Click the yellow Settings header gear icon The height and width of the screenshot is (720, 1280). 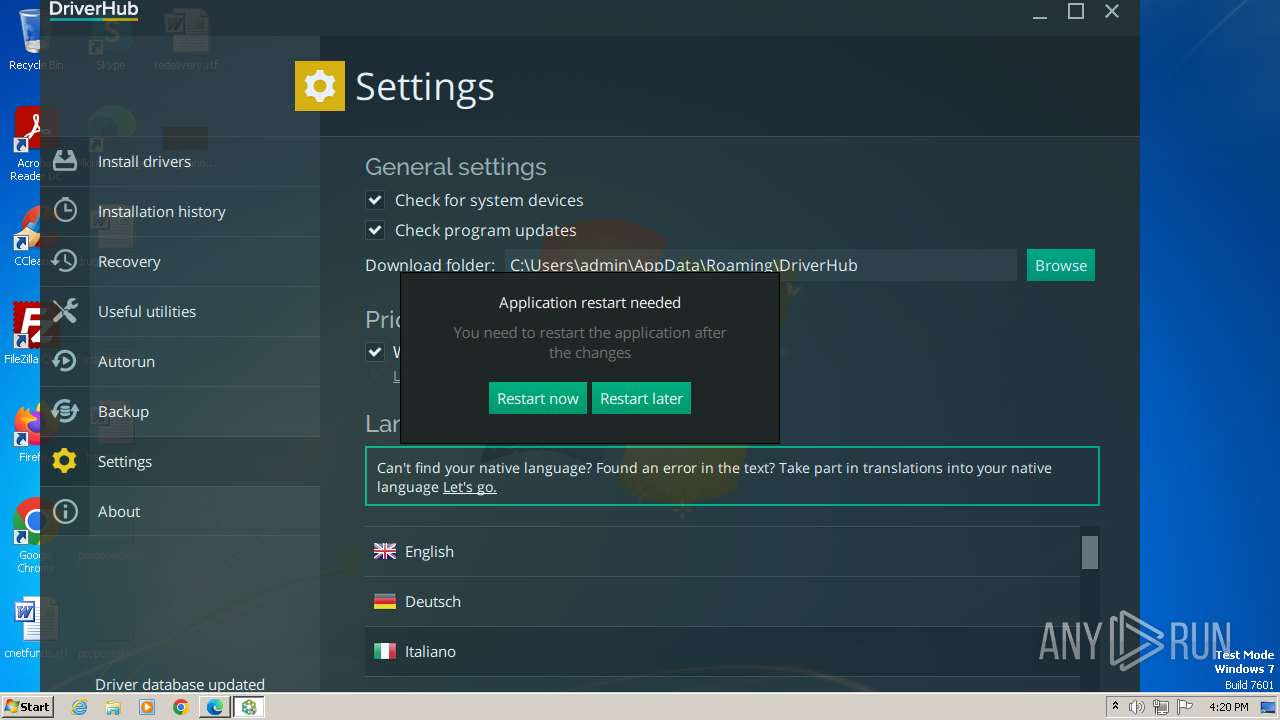[x=320, y=86]
